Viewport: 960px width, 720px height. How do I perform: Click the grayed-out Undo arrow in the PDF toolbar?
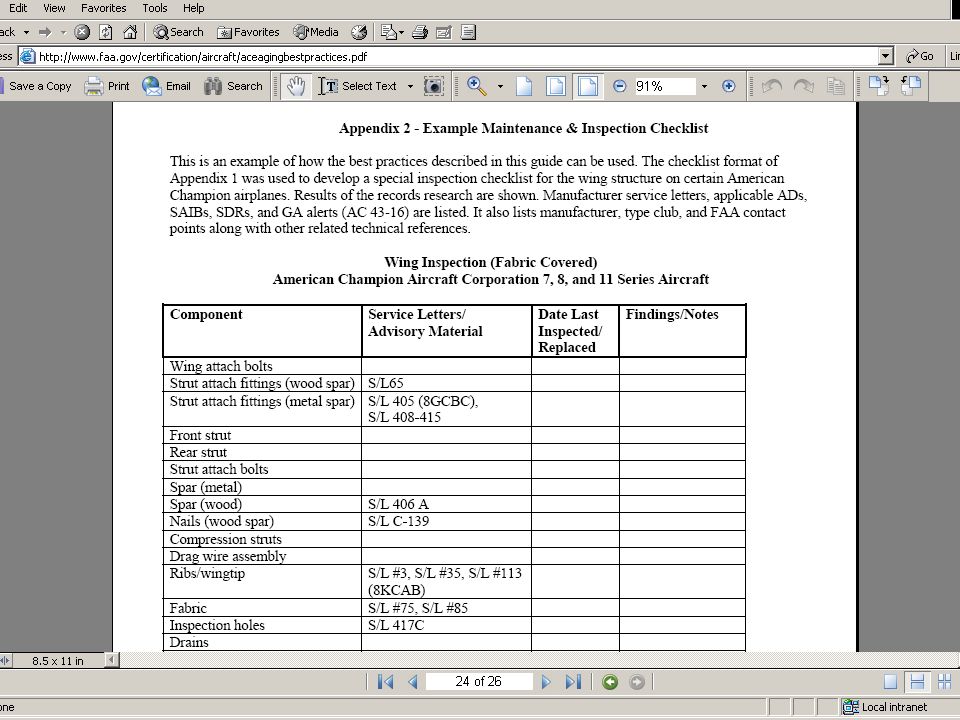[772, 86]
